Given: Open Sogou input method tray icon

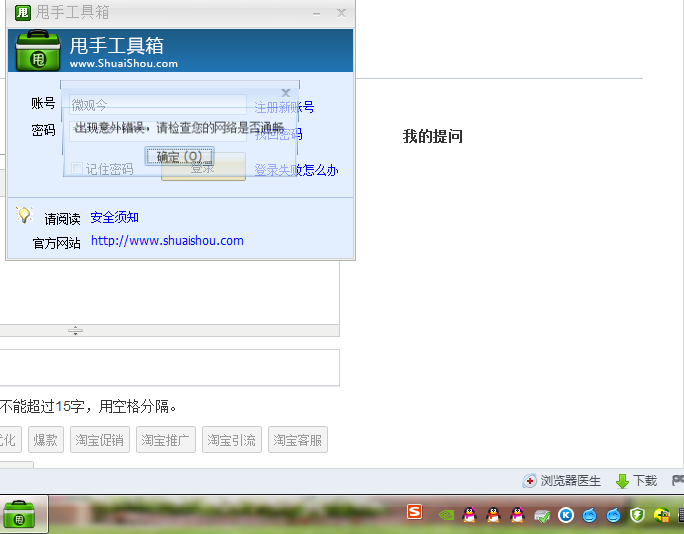Looking at the screenshot, I should (x=414, y=511).
